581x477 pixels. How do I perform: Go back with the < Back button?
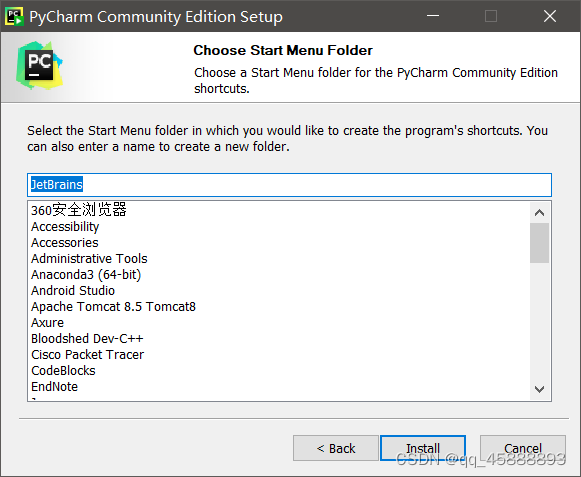336,448
